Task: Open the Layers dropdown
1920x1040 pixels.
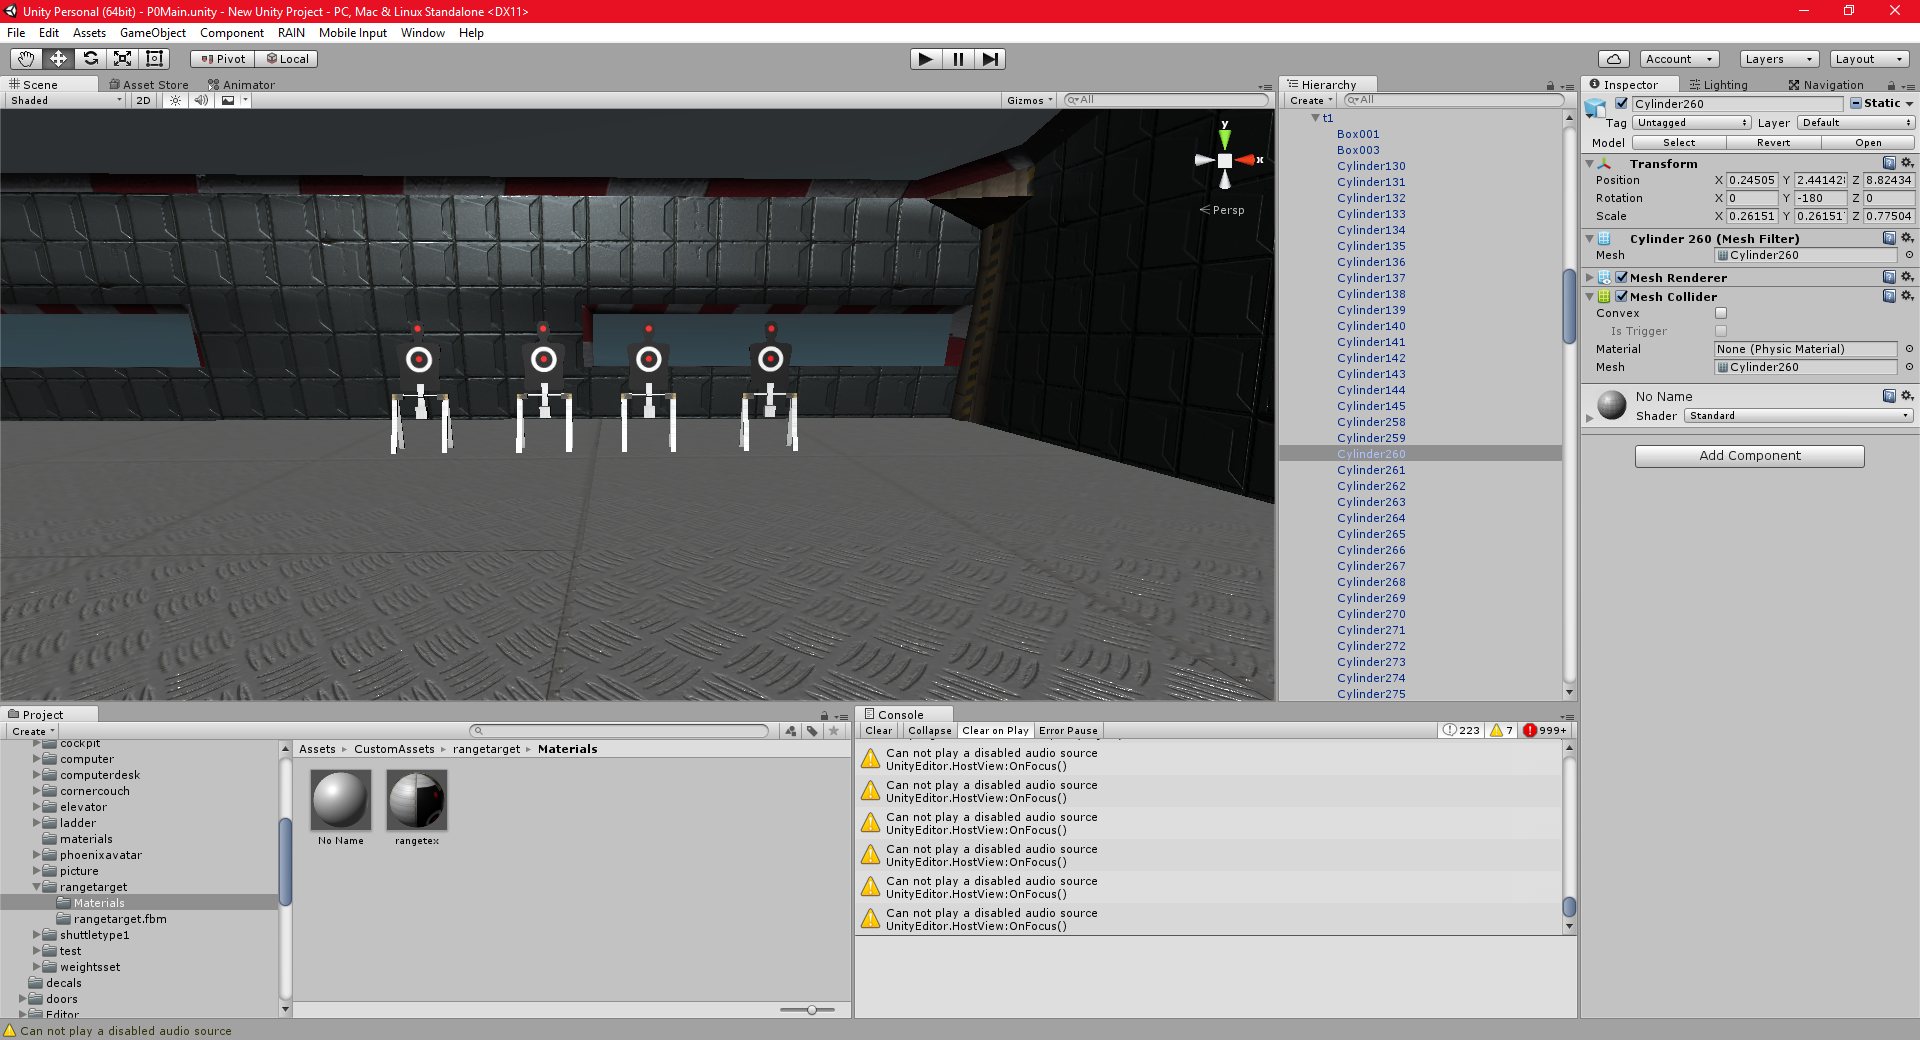Action: click(1779, 59)
